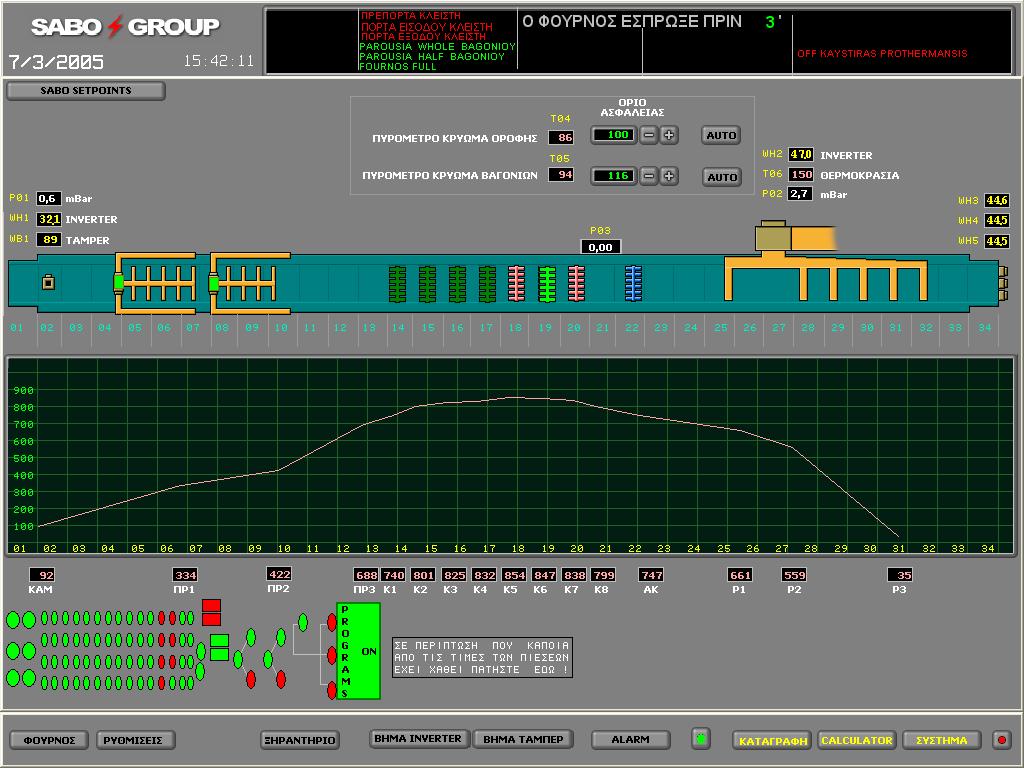The height and width of the screenshot is (768, 1024).
Task: Toggle AUTO for ΠΥΡΟΜΕΤΡΟ ΚΡΥΩΜΑ ΒΑΓΟΝΙΩΝ
Action: pyautogui.click(x=722, y=177)
